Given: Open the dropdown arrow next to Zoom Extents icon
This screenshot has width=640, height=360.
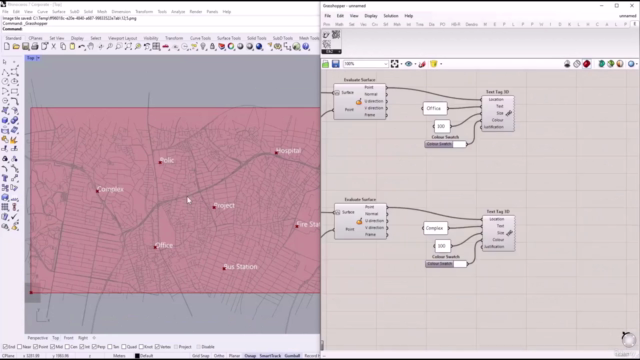Looking at the screenshot, I should click(401, 64).
